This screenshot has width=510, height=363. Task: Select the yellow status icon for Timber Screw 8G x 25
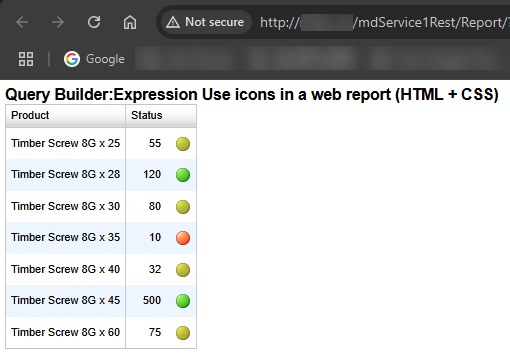pyautogui.click(x=183, y=144)
